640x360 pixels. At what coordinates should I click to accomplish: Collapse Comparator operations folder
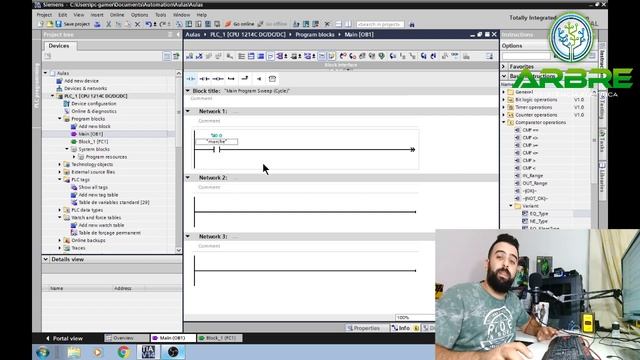(x=504, y=122)
